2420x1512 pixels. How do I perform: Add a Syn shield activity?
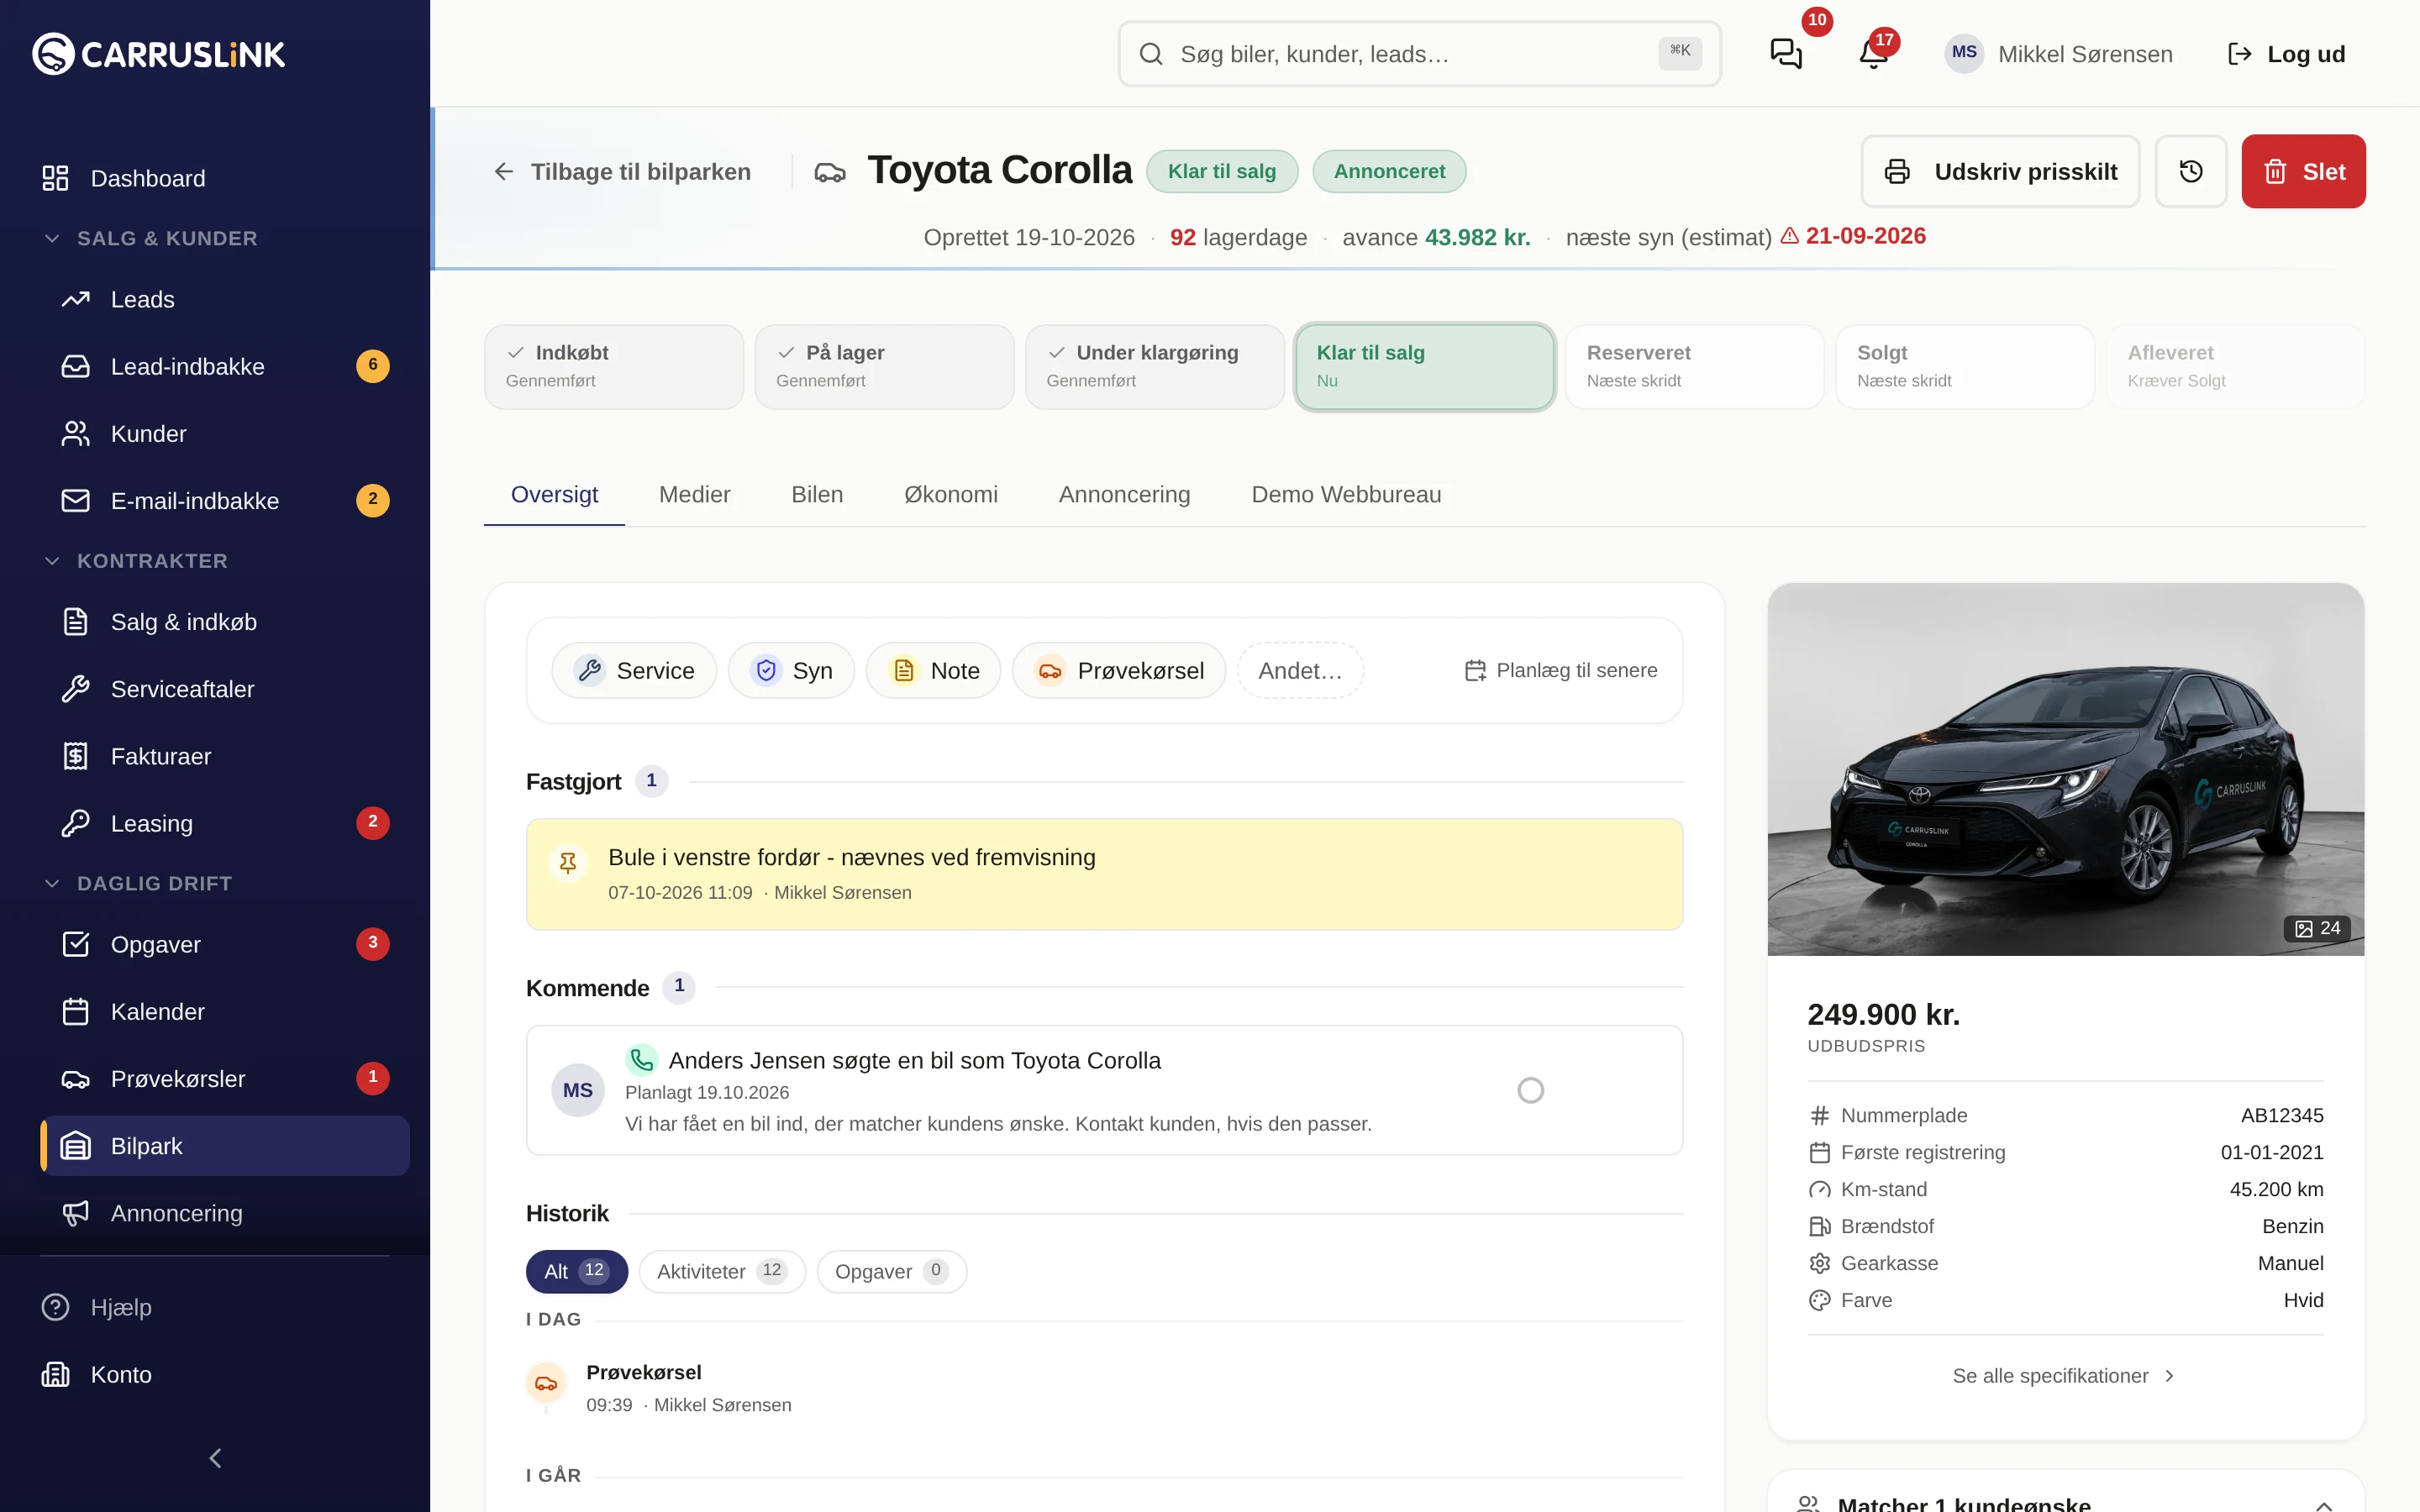791,670
